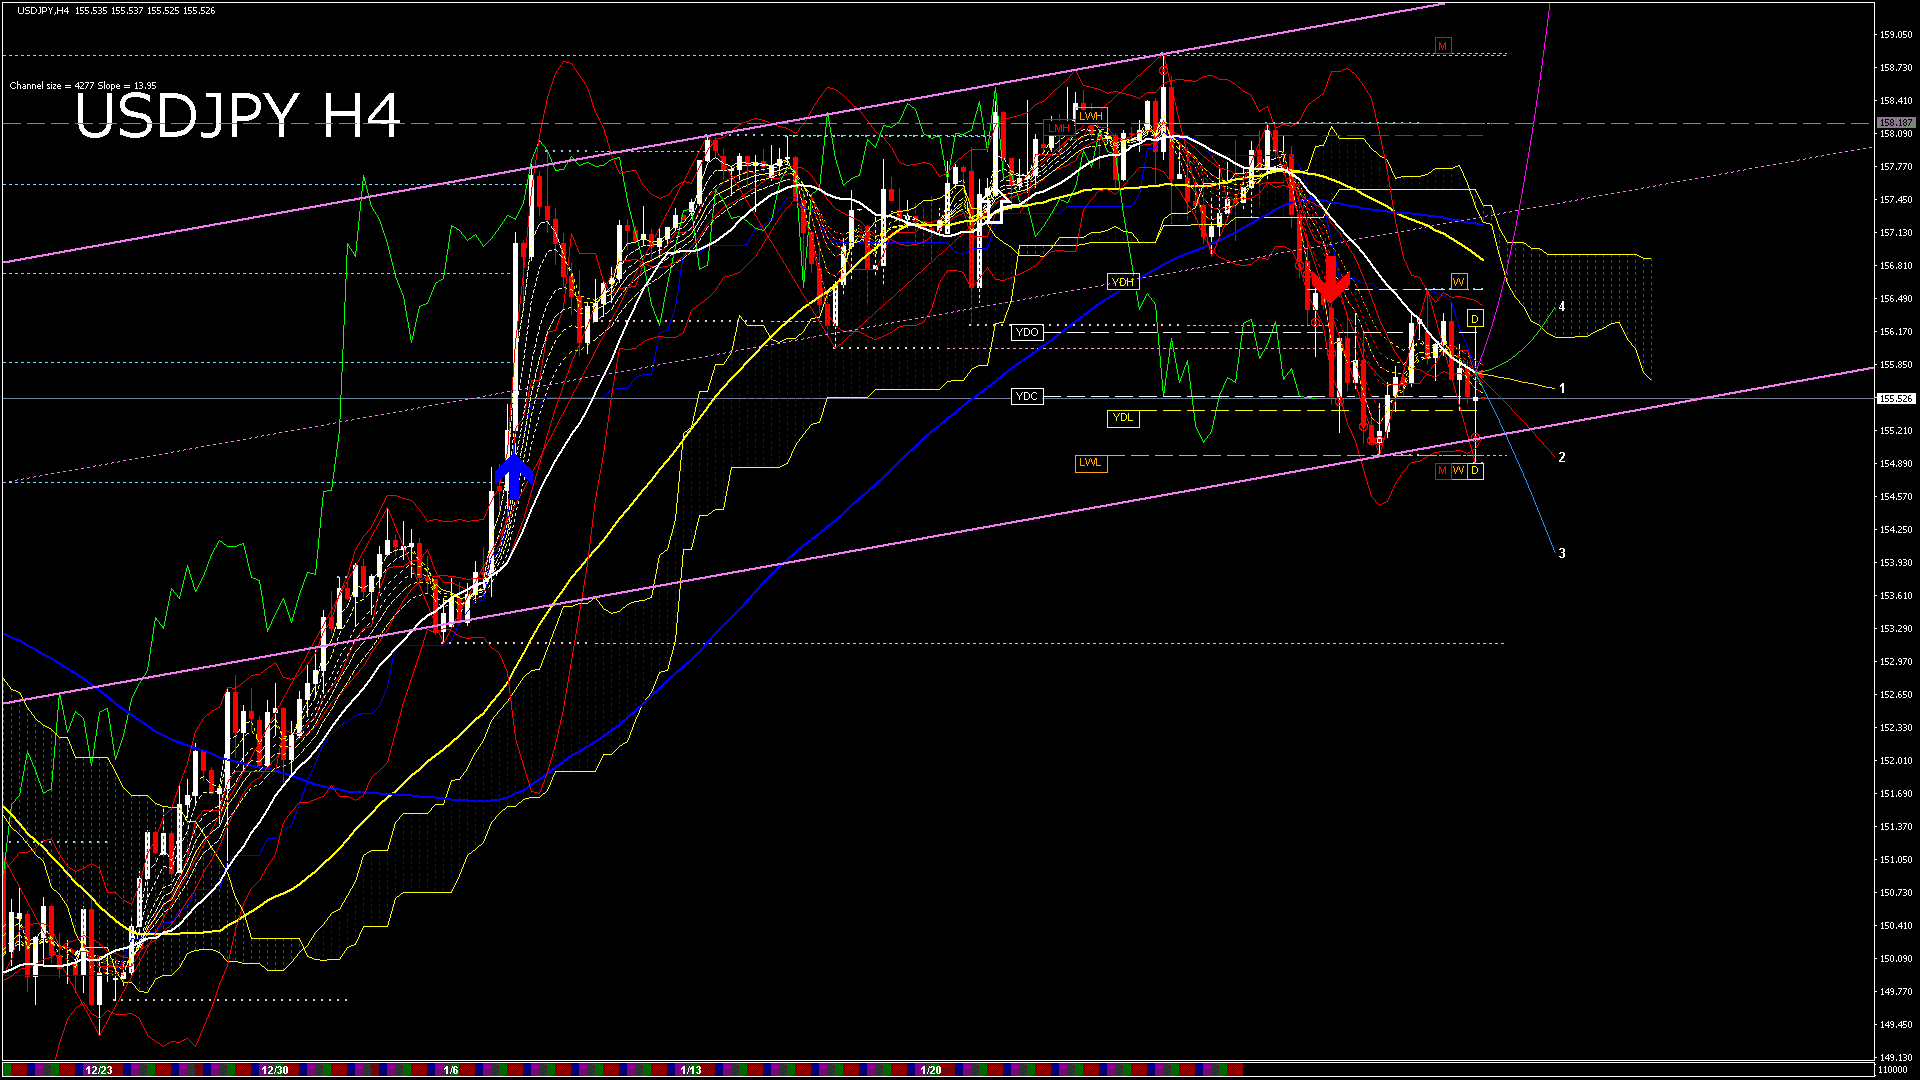
Task: Click the 1/6 date marker
Action: [x=451, y=1070]
